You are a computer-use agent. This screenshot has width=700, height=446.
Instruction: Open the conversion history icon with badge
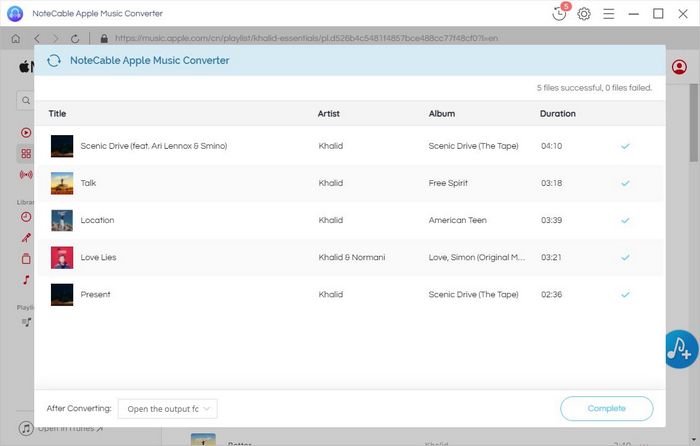560,13
